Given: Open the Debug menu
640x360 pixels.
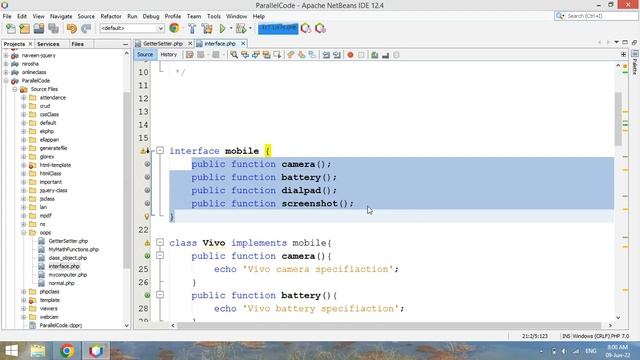Looking at the screenshot, I should (x=151, y=16).
